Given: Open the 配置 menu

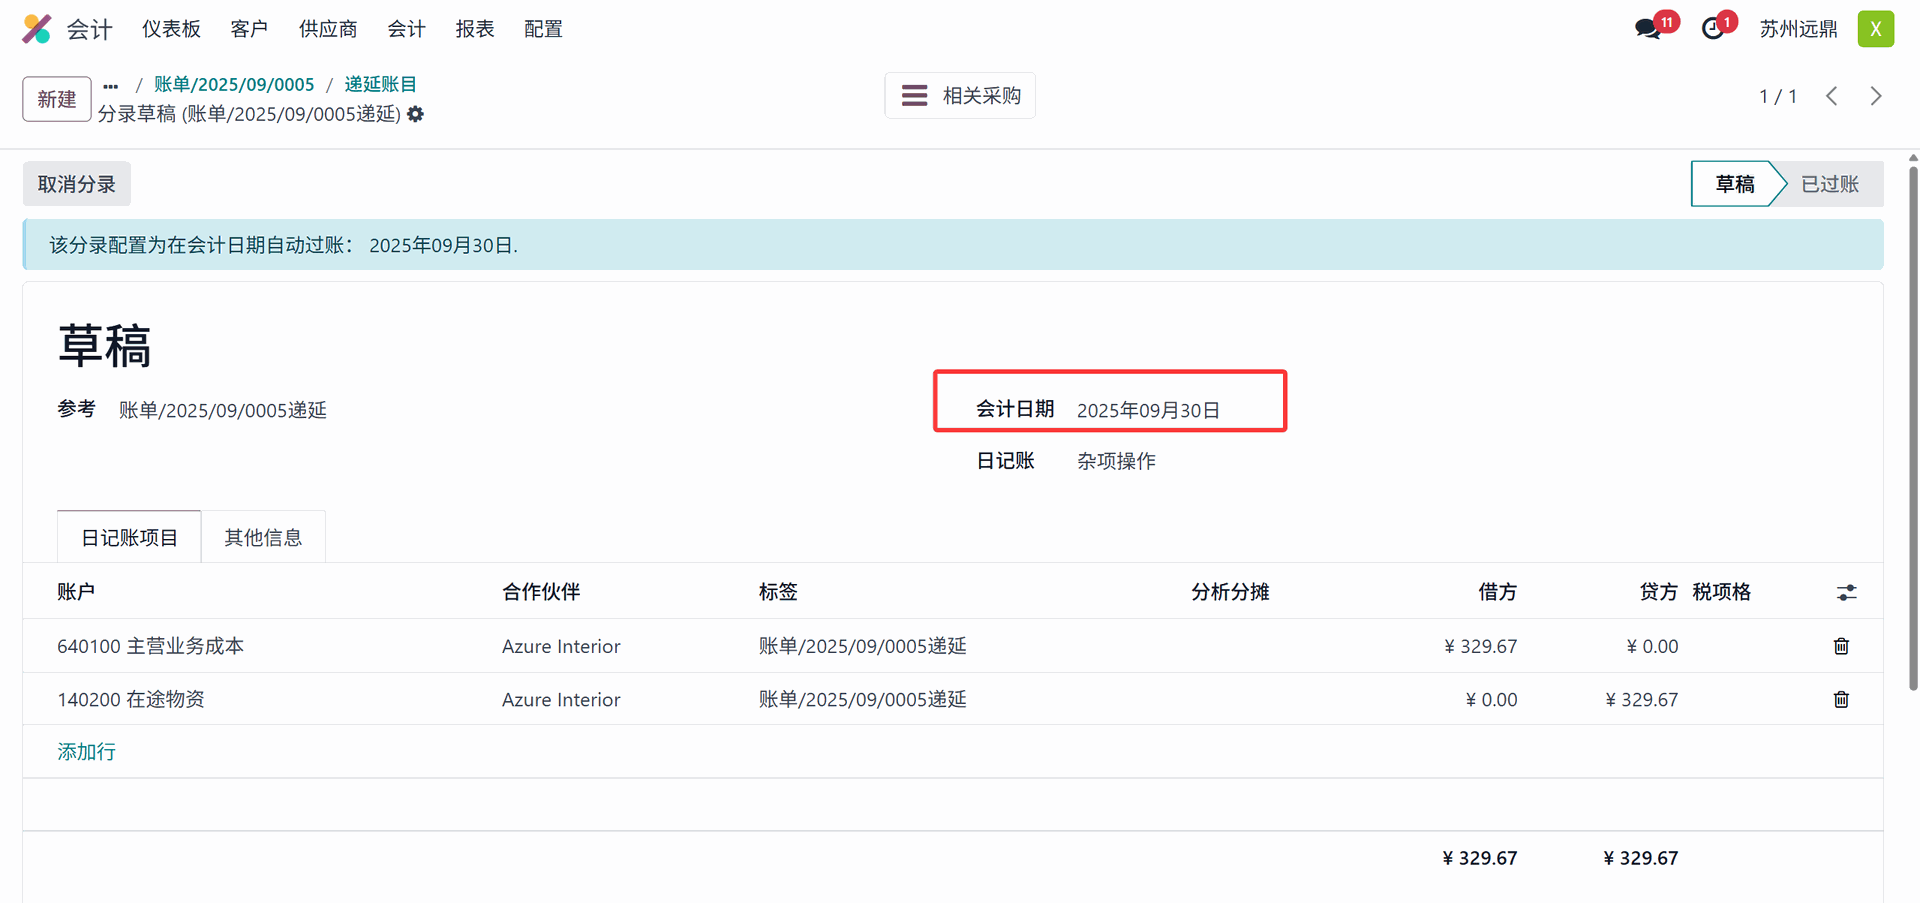Looking at the screenshot, I should (543, 29).
